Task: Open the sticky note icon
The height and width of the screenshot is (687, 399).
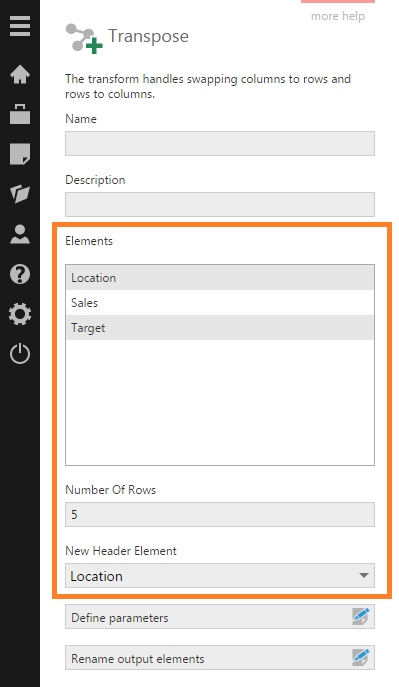Action: click(x=20, y=153)
